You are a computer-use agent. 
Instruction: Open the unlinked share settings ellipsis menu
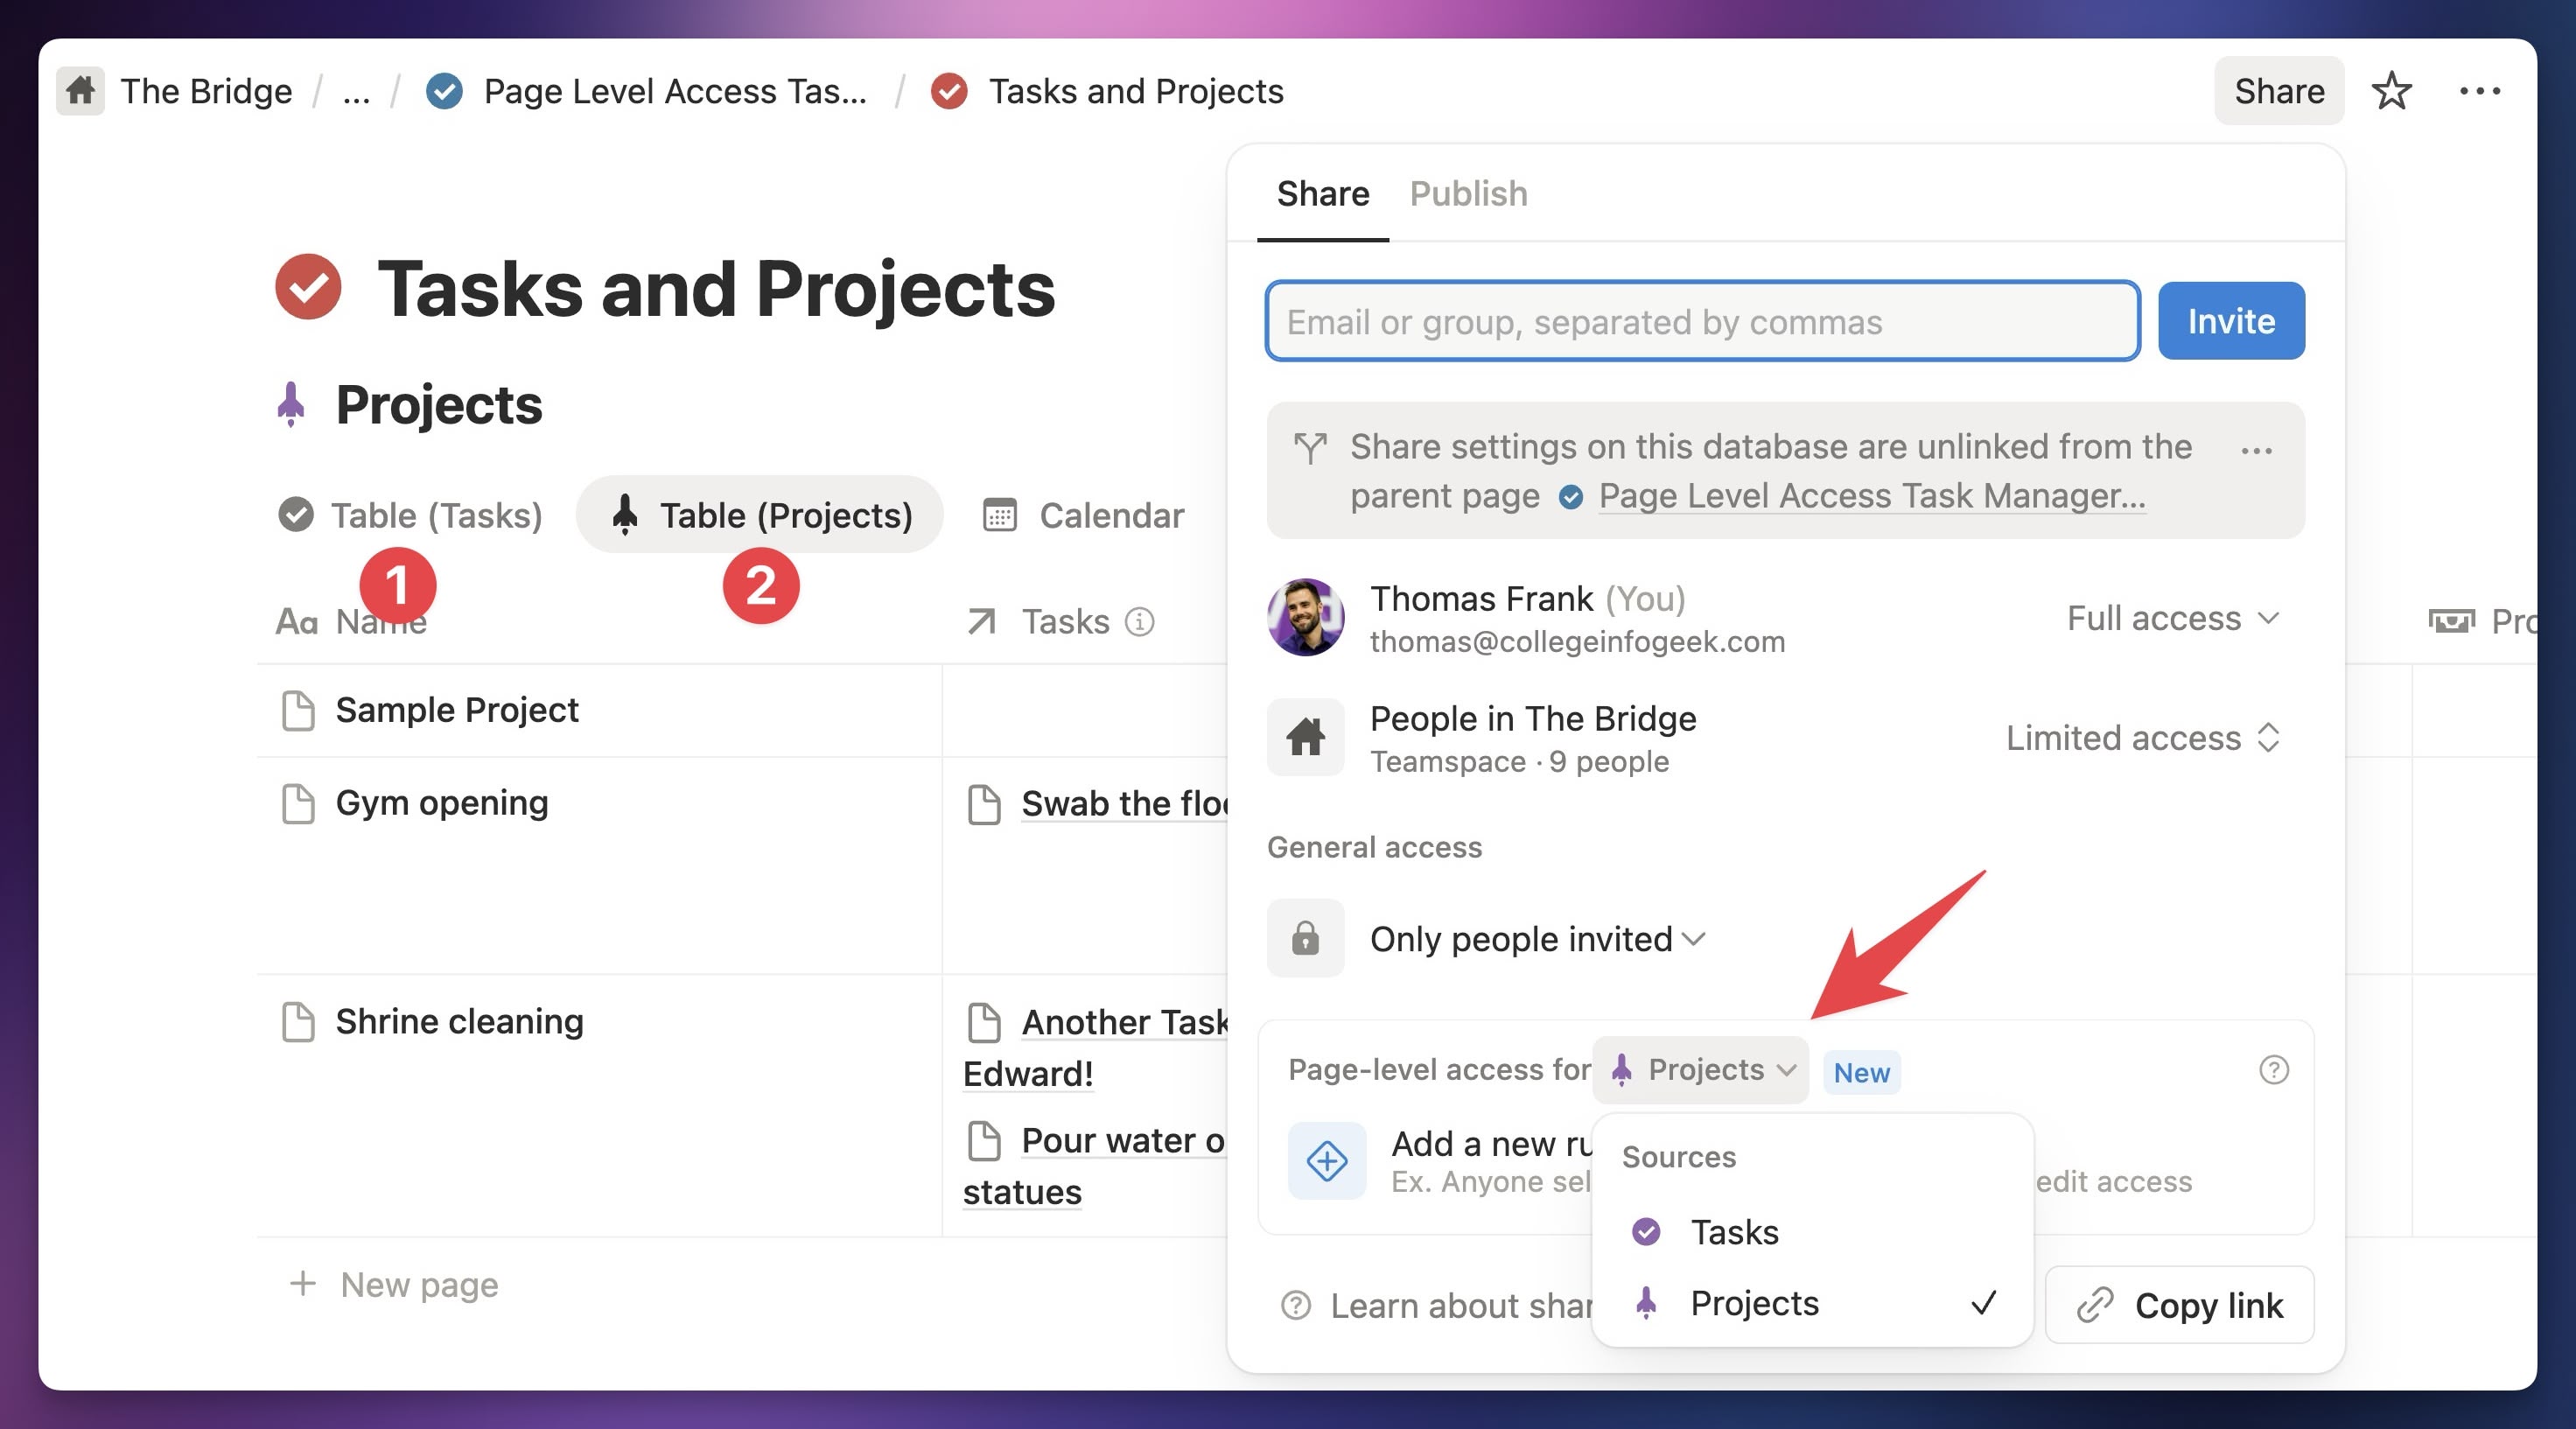[2256, 451]
